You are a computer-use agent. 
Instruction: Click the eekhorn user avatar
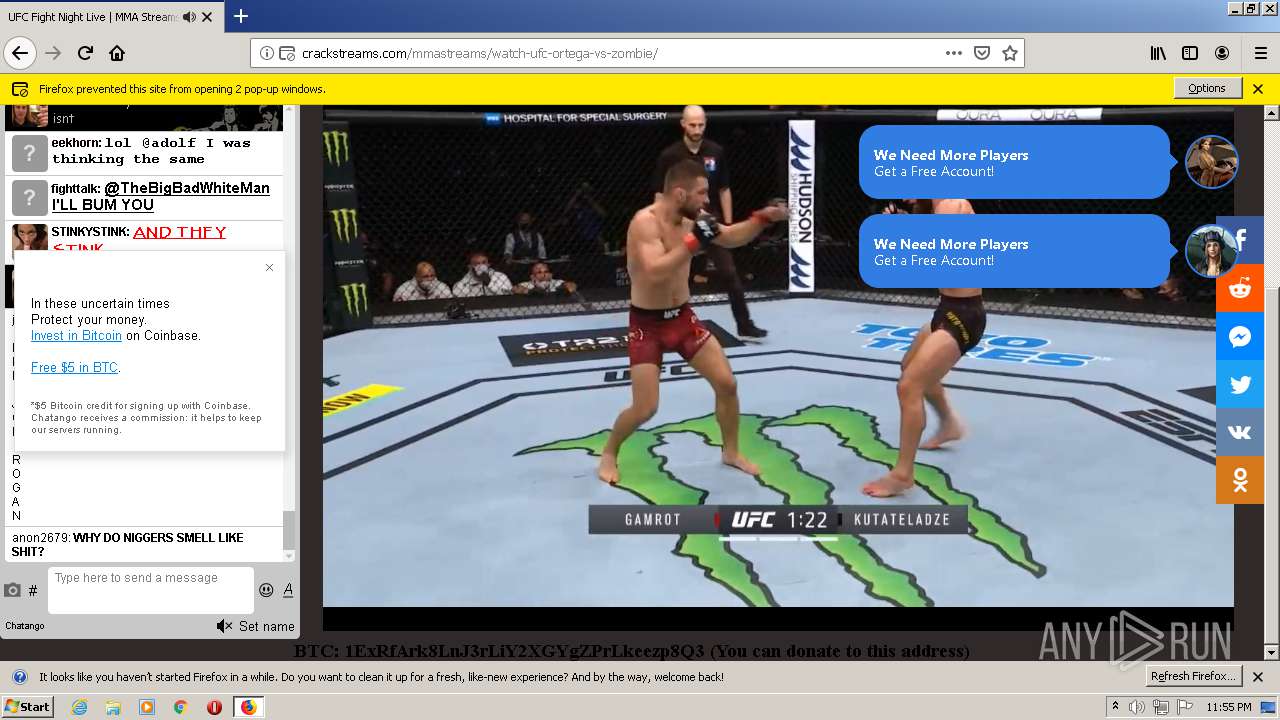[x=30, y=153]
